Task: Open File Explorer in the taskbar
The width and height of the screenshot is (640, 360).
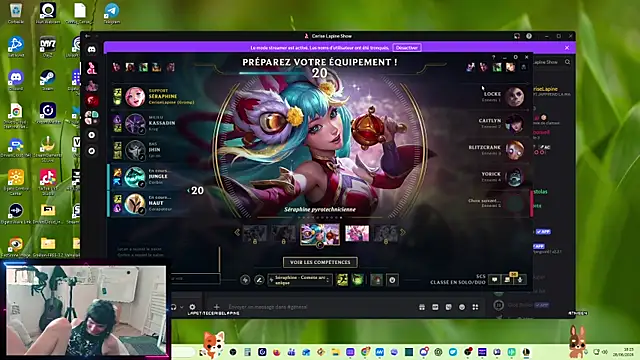Action: 336,352
